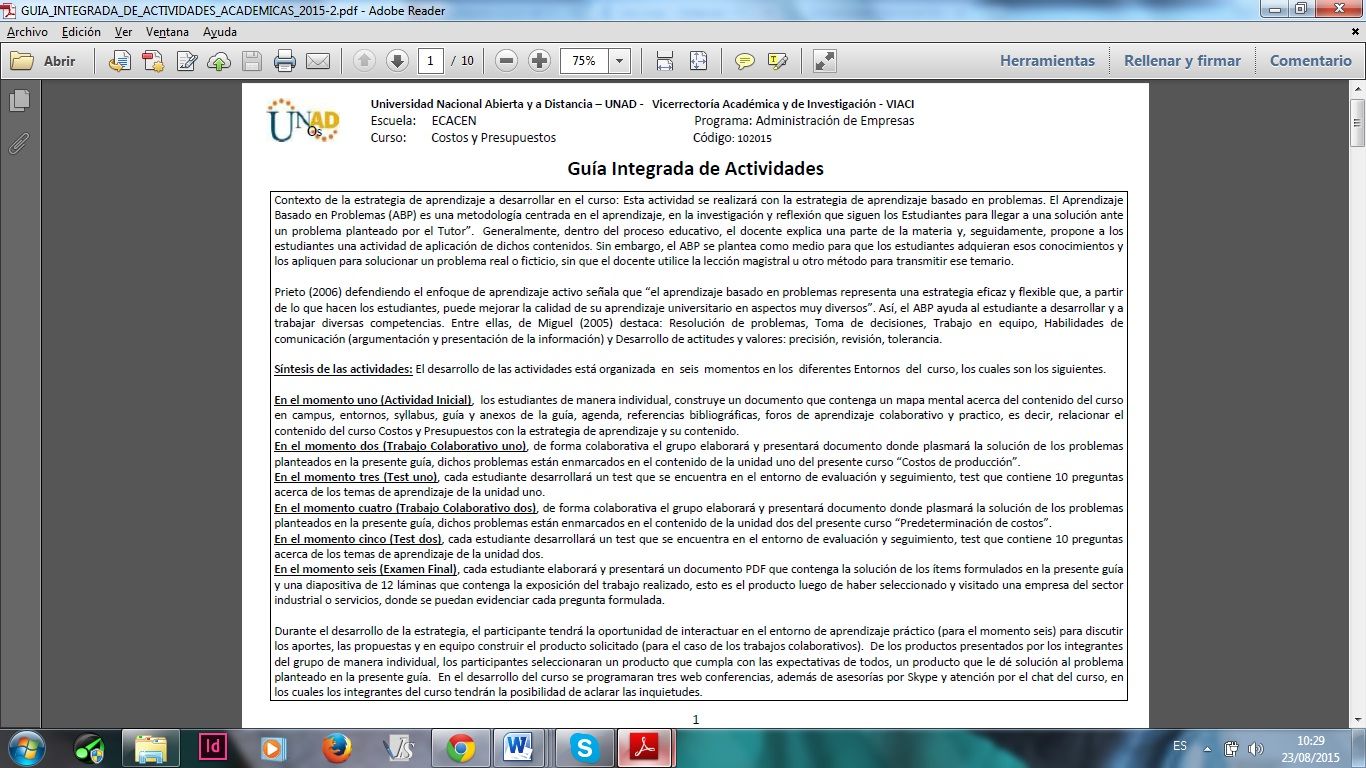Viewport: 1366px width, 768px height.
Task: Switch to read mode view
Action: point(825,61)
